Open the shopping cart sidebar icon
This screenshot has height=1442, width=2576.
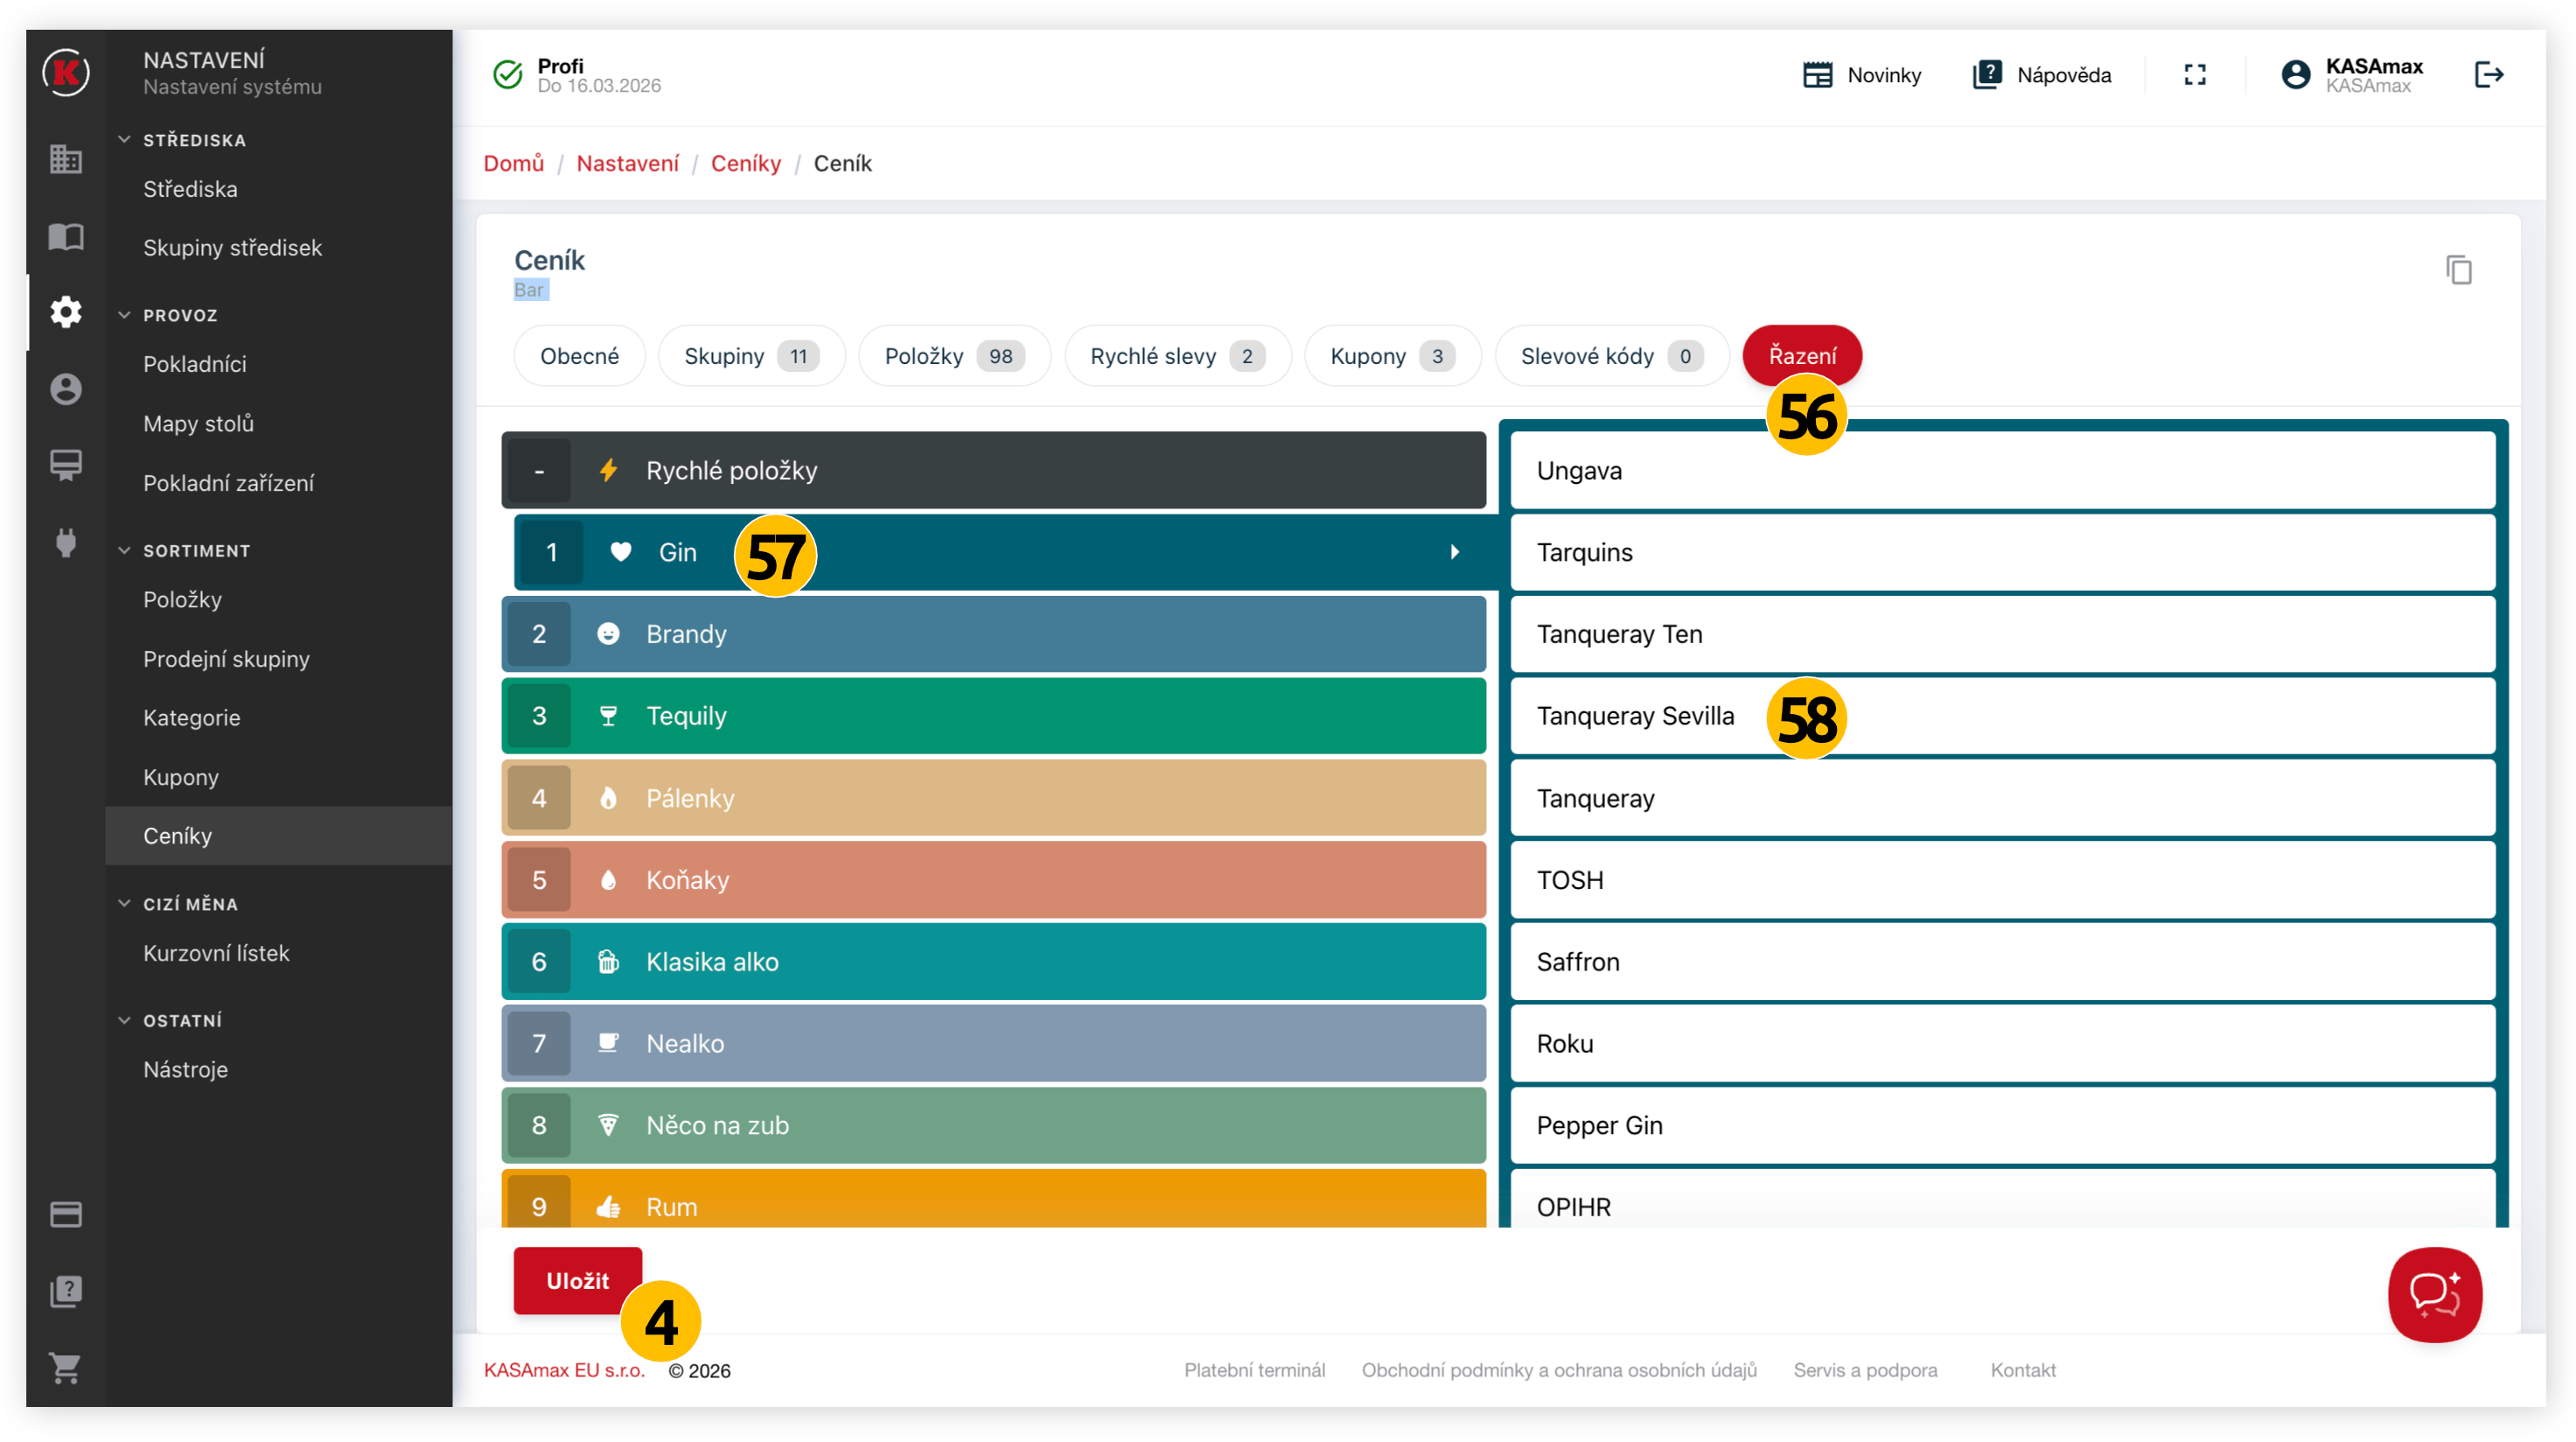(66, 1367)
